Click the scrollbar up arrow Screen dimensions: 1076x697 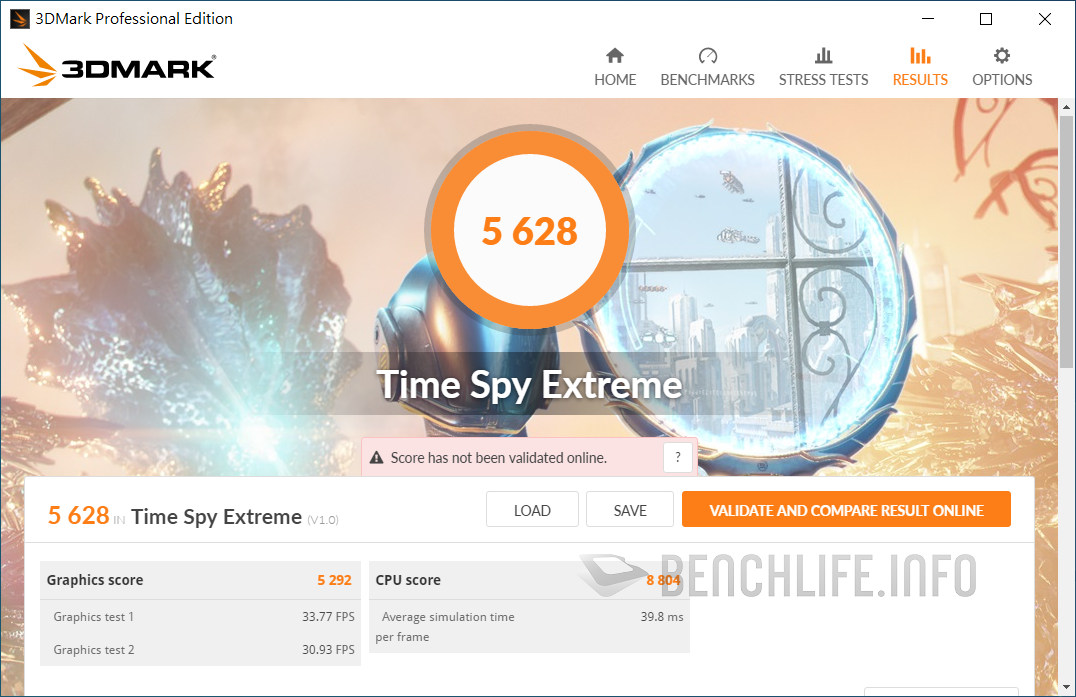click(x=1066, y=107)
